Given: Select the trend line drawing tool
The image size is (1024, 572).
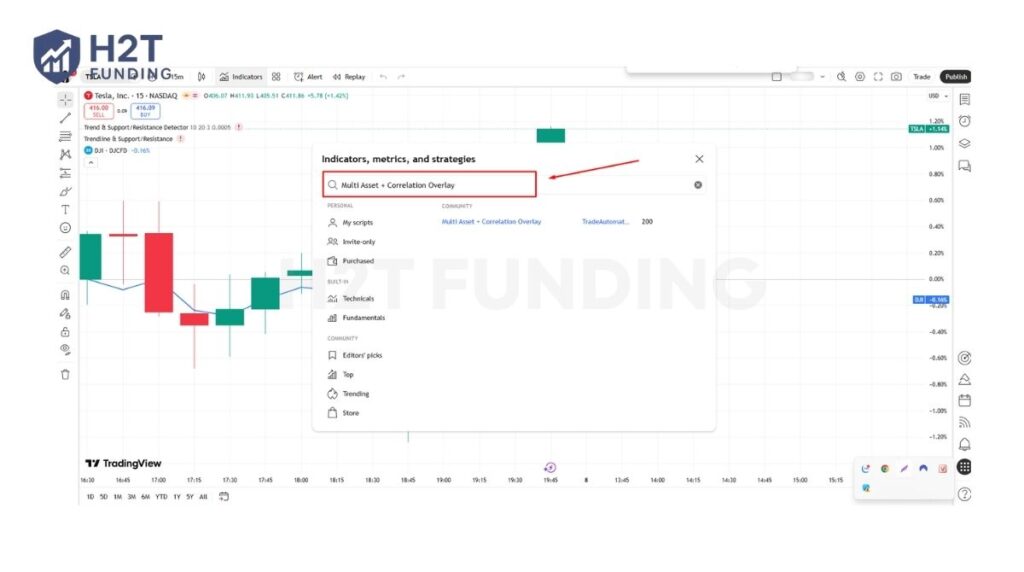Looking at the screenshot, I should (x=65, y=118).
